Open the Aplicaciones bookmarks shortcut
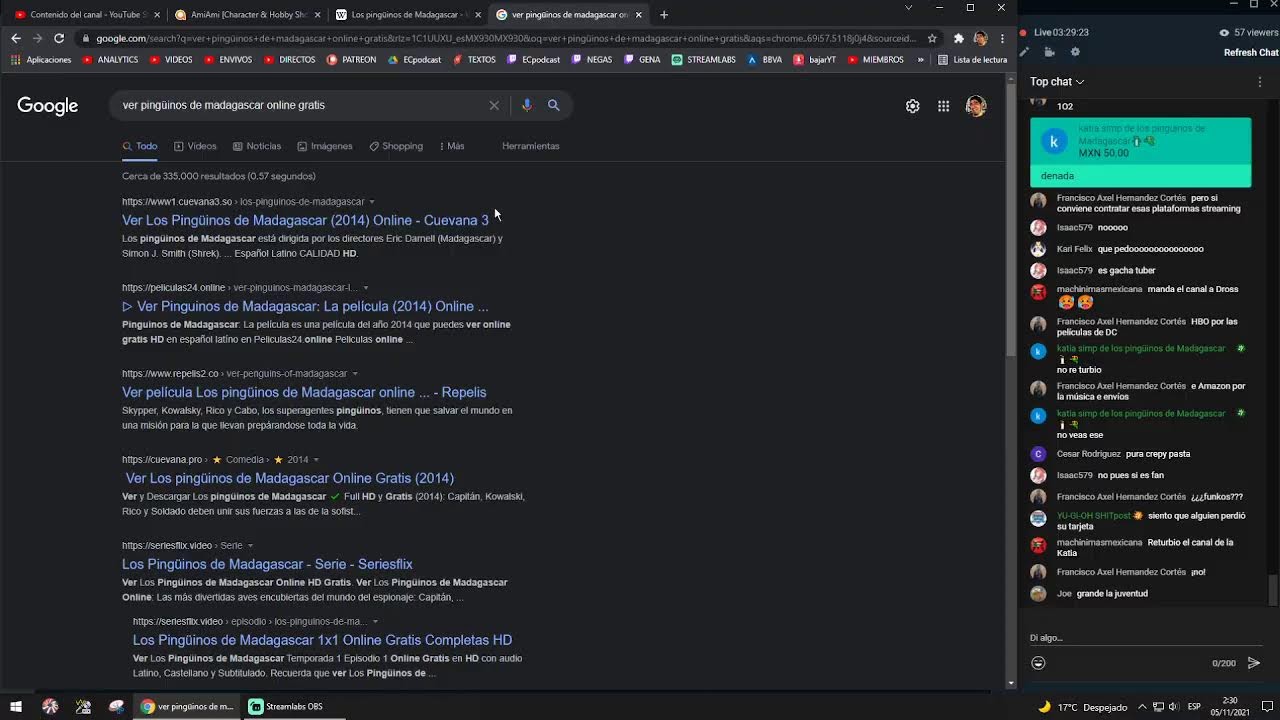Viewport: 1280px width, 720px height. (41, 60)
